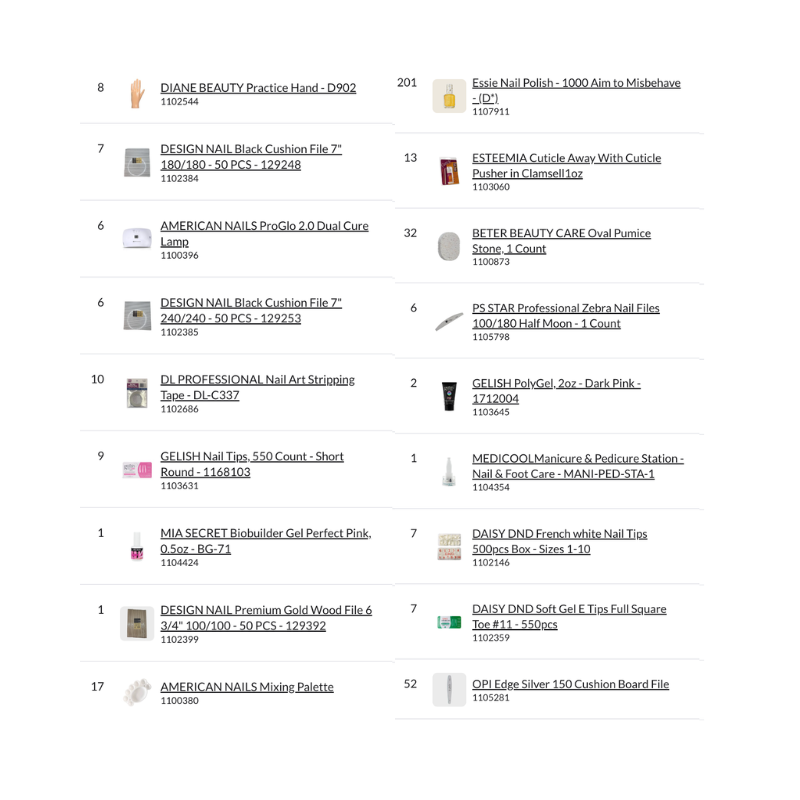Open the ESTEEMIA Cuticle Away product image
Screen dimensions: 800x800
coord(449,172)
